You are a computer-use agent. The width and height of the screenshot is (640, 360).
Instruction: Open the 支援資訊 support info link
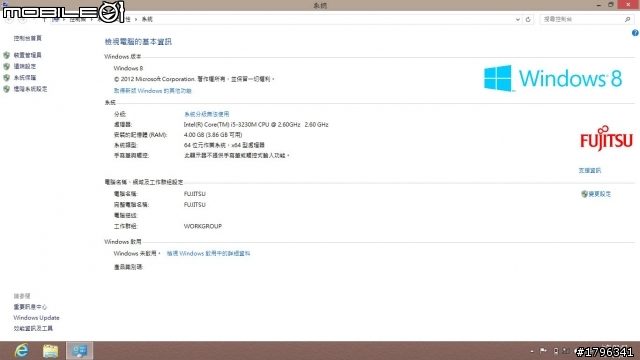(x=589, y=171)
